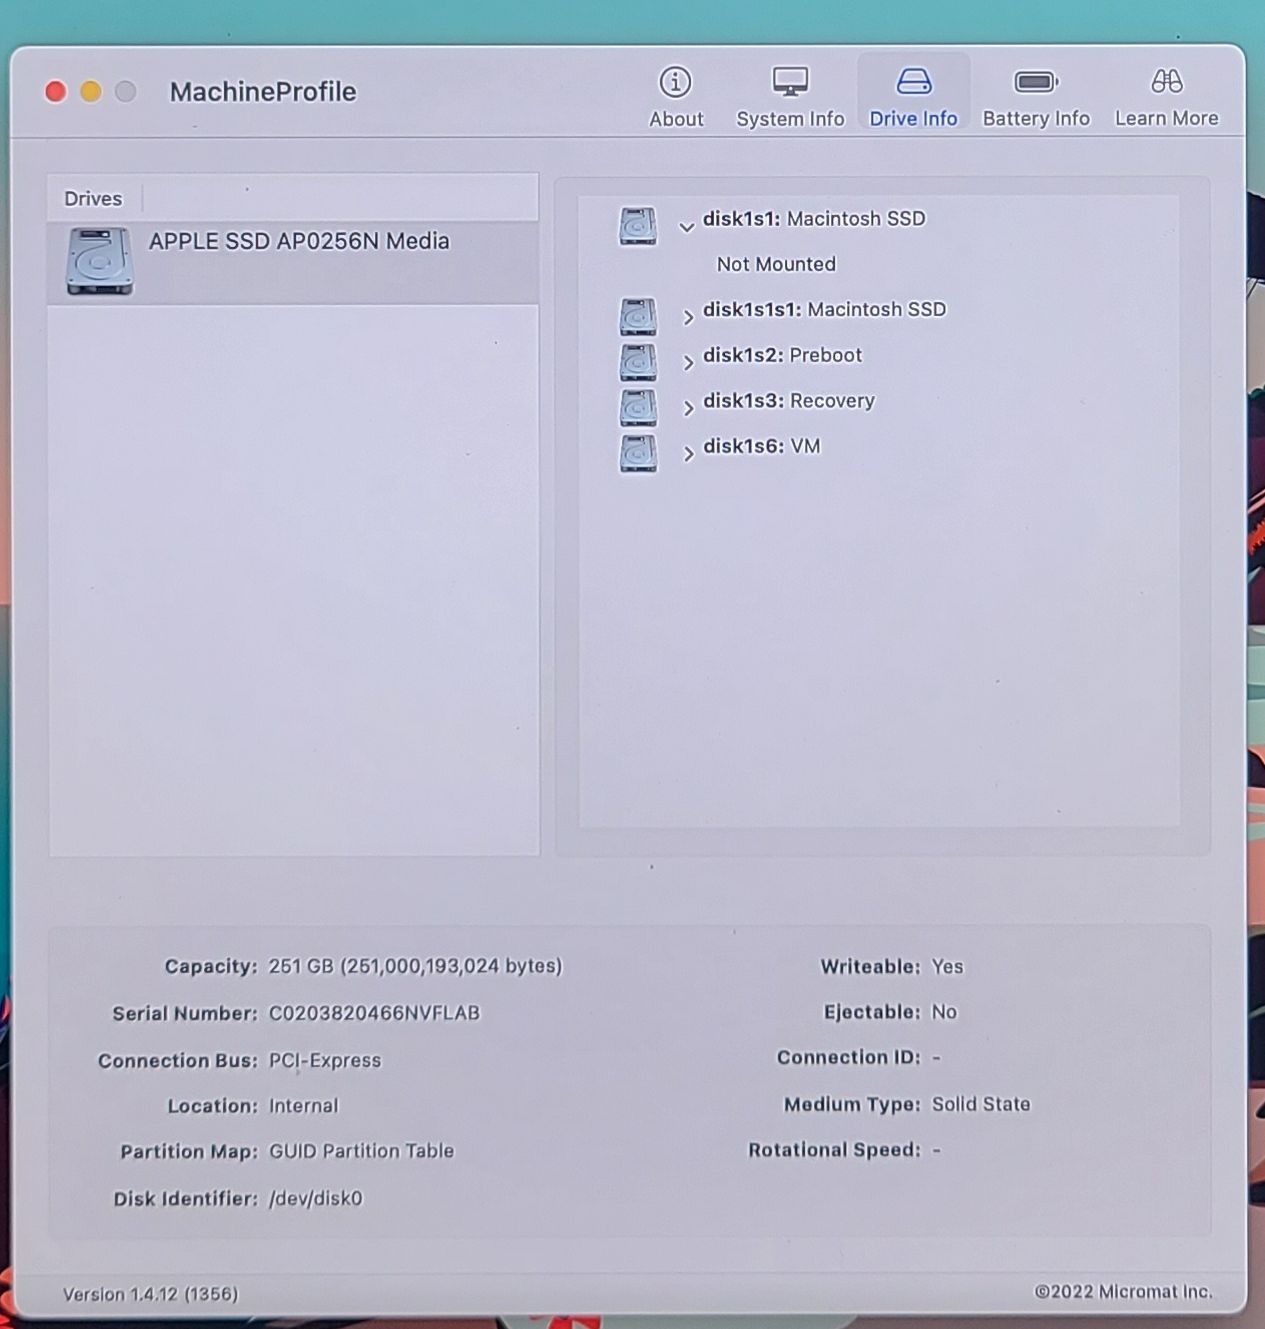
Task: Click the Drives column header
Action: [x=93, y=198]
